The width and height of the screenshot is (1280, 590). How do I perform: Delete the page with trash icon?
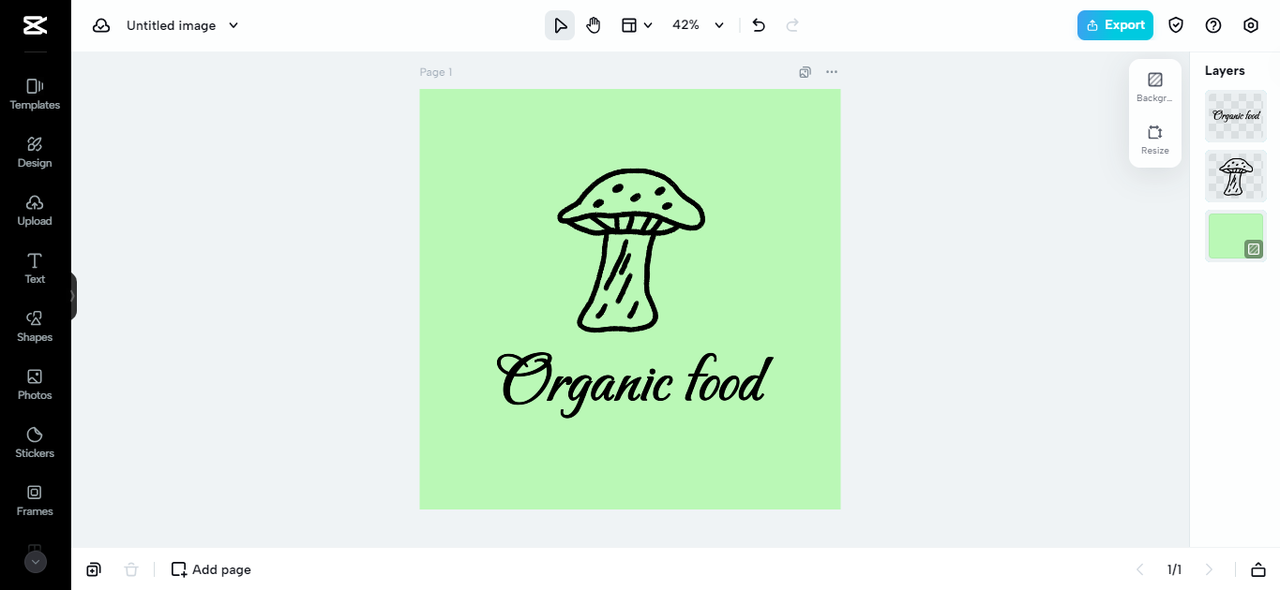coord(131,569)
